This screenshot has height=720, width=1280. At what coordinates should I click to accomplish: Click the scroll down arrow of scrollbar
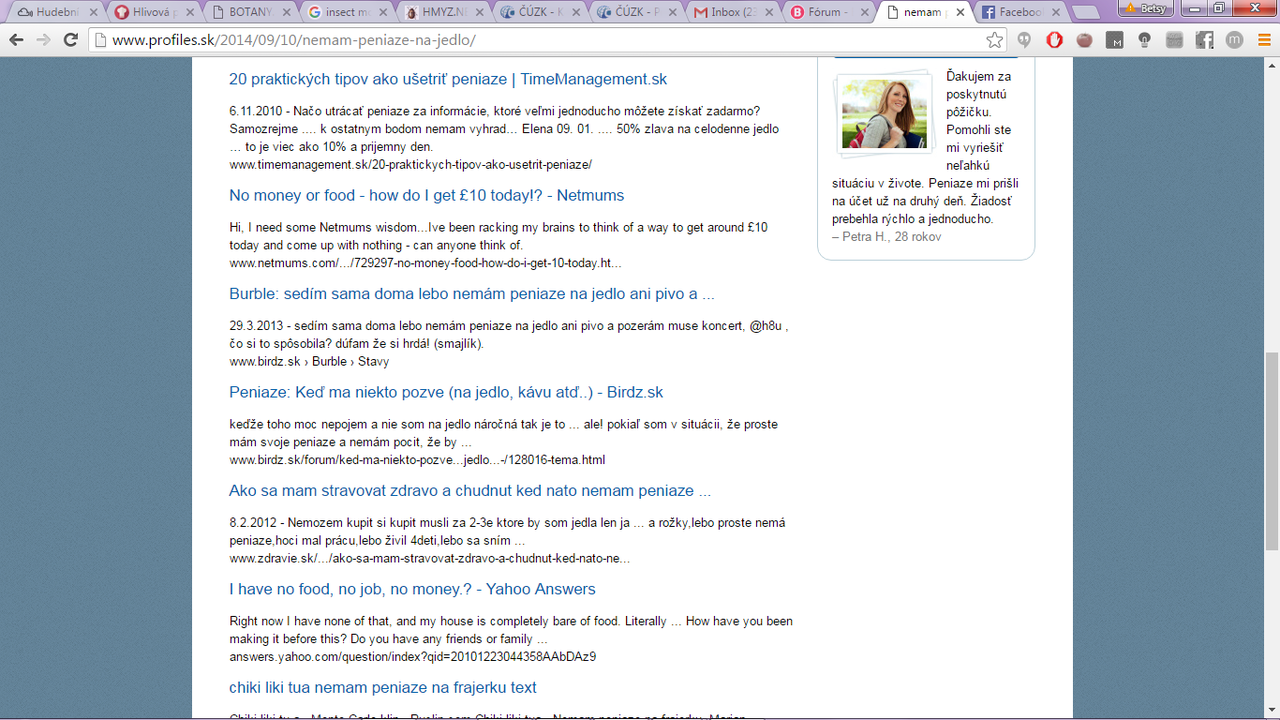[1271, 711]
